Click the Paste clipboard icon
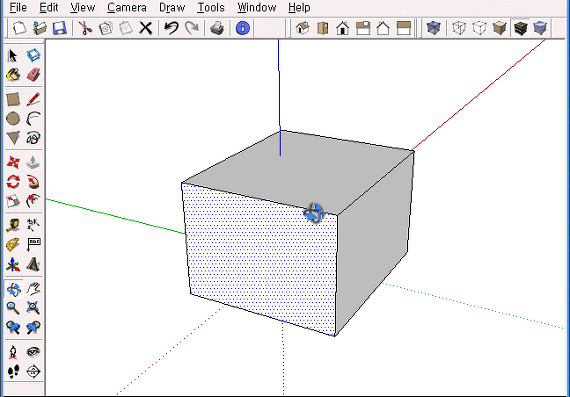The width and height of the screenshot is (570, 397). click(x=125, y=28)
